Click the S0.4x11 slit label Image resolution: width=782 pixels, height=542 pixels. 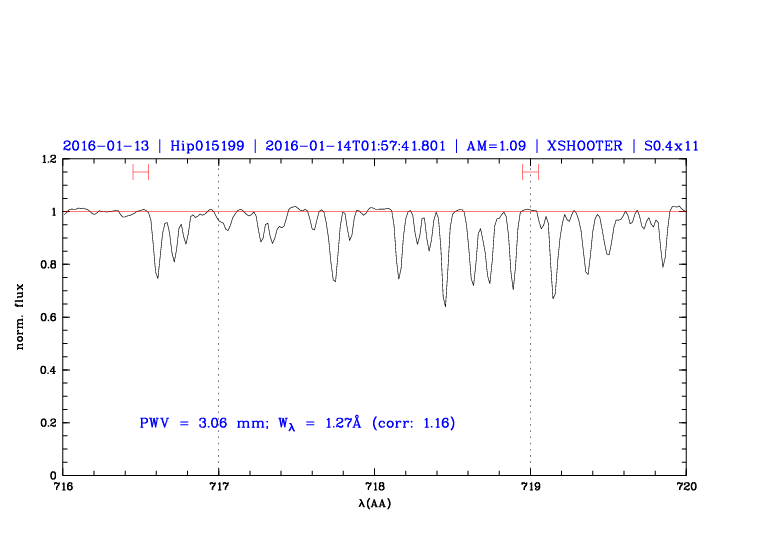pyautogui.click(x=665, y=146)
